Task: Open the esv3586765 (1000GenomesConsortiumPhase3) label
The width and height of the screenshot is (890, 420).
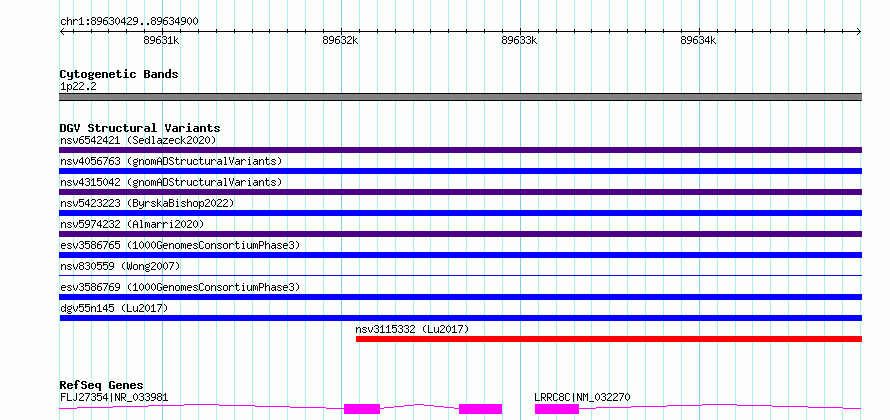Action: 180,245
